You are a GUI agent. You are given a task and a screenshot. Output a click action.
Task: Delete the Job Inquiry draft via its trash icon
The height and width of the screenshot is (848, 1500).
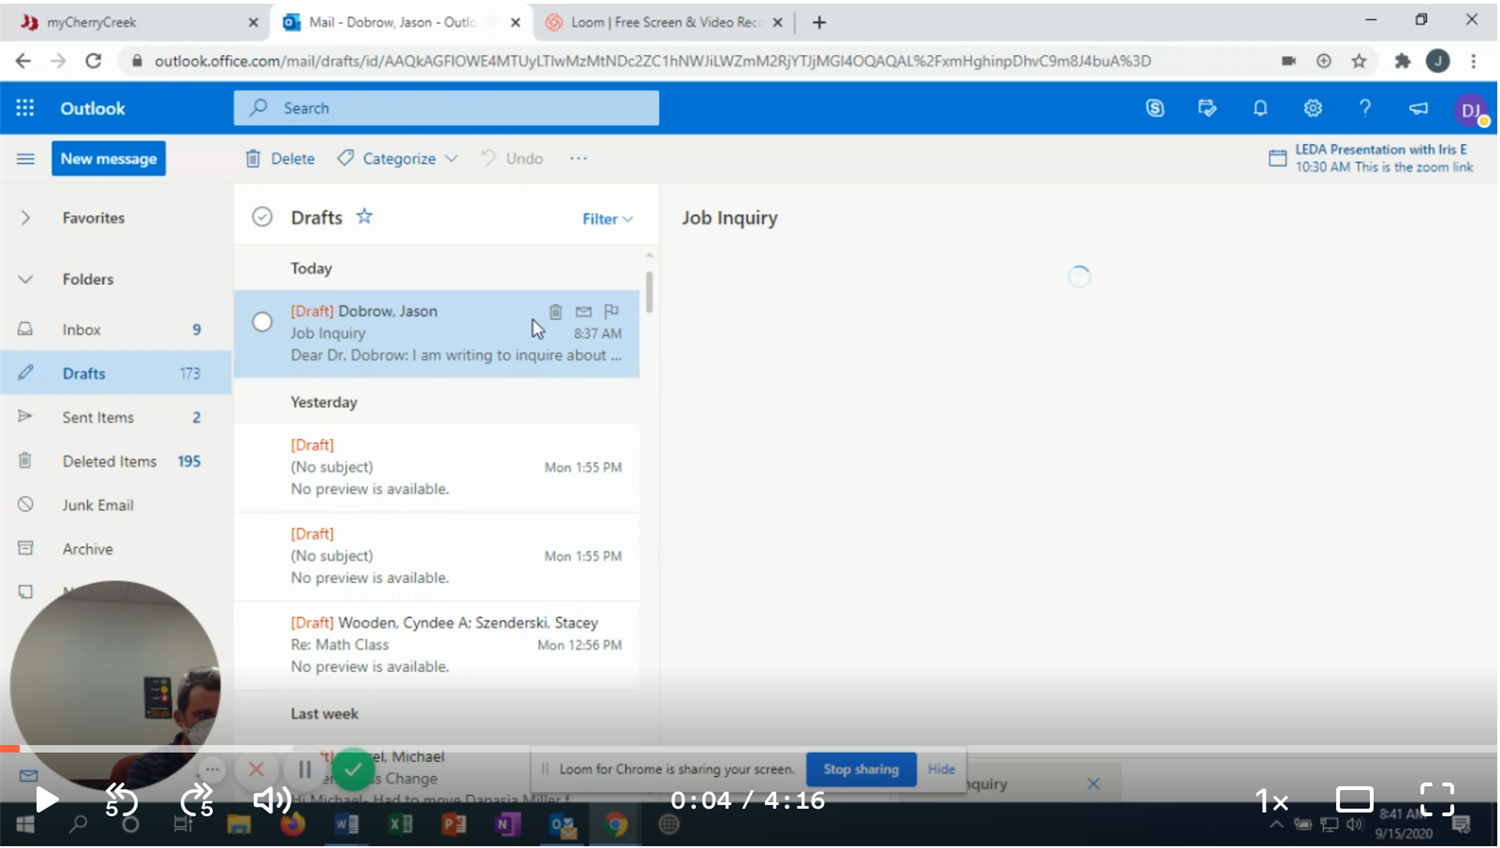click(556, 312)
